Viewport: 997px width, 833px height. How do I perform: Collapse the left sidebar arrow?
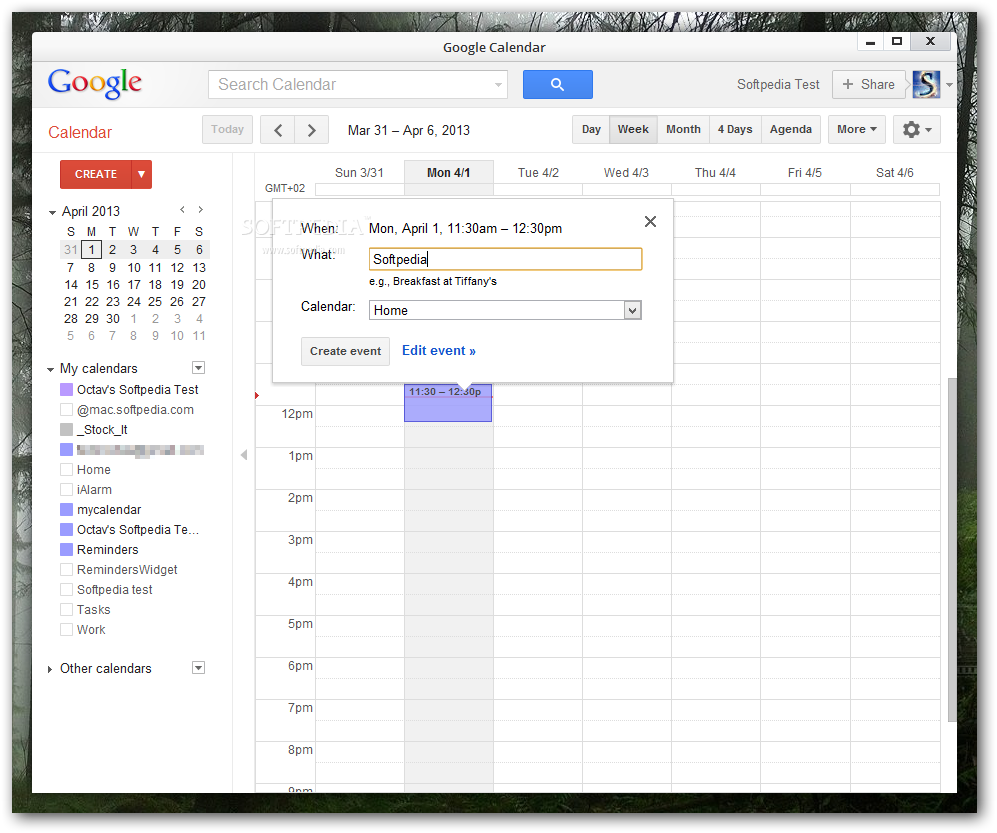[244, 455]
